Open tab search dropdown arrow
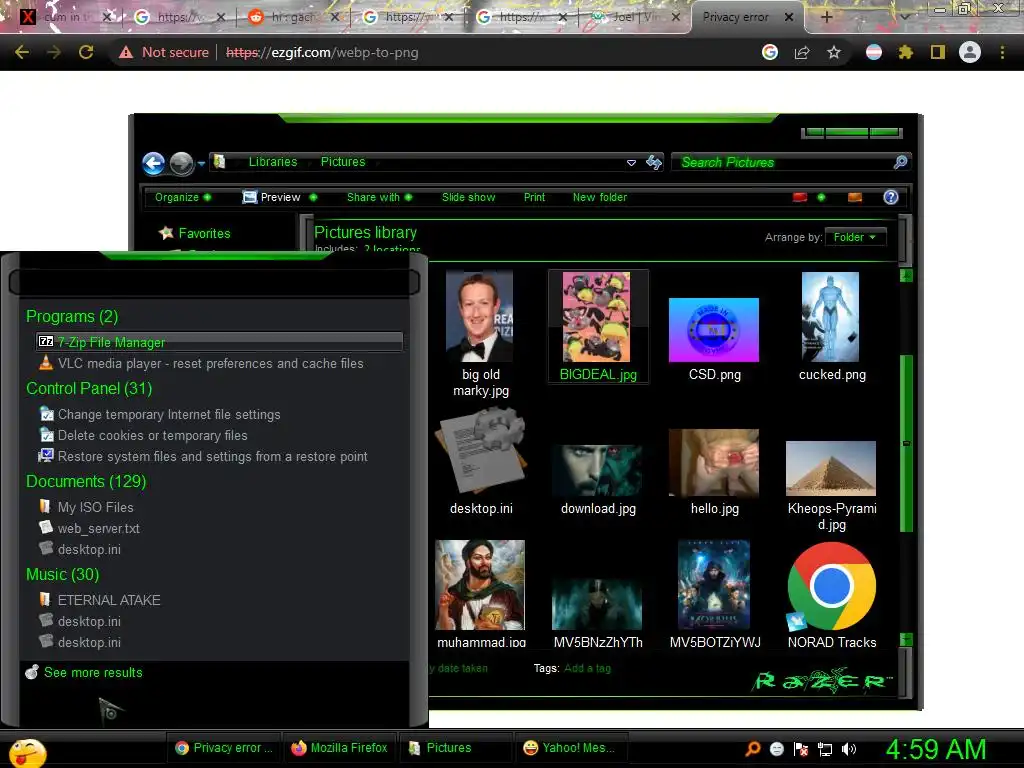This screenshot has height=768, width=1024. [905, 17]
